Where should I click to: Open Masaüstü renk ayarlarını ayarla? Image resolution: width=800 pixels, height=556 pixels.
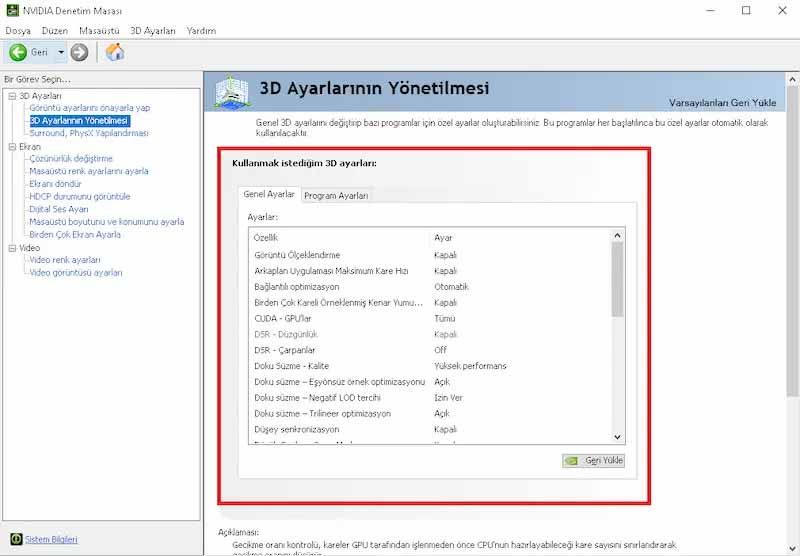coord(89,171)
